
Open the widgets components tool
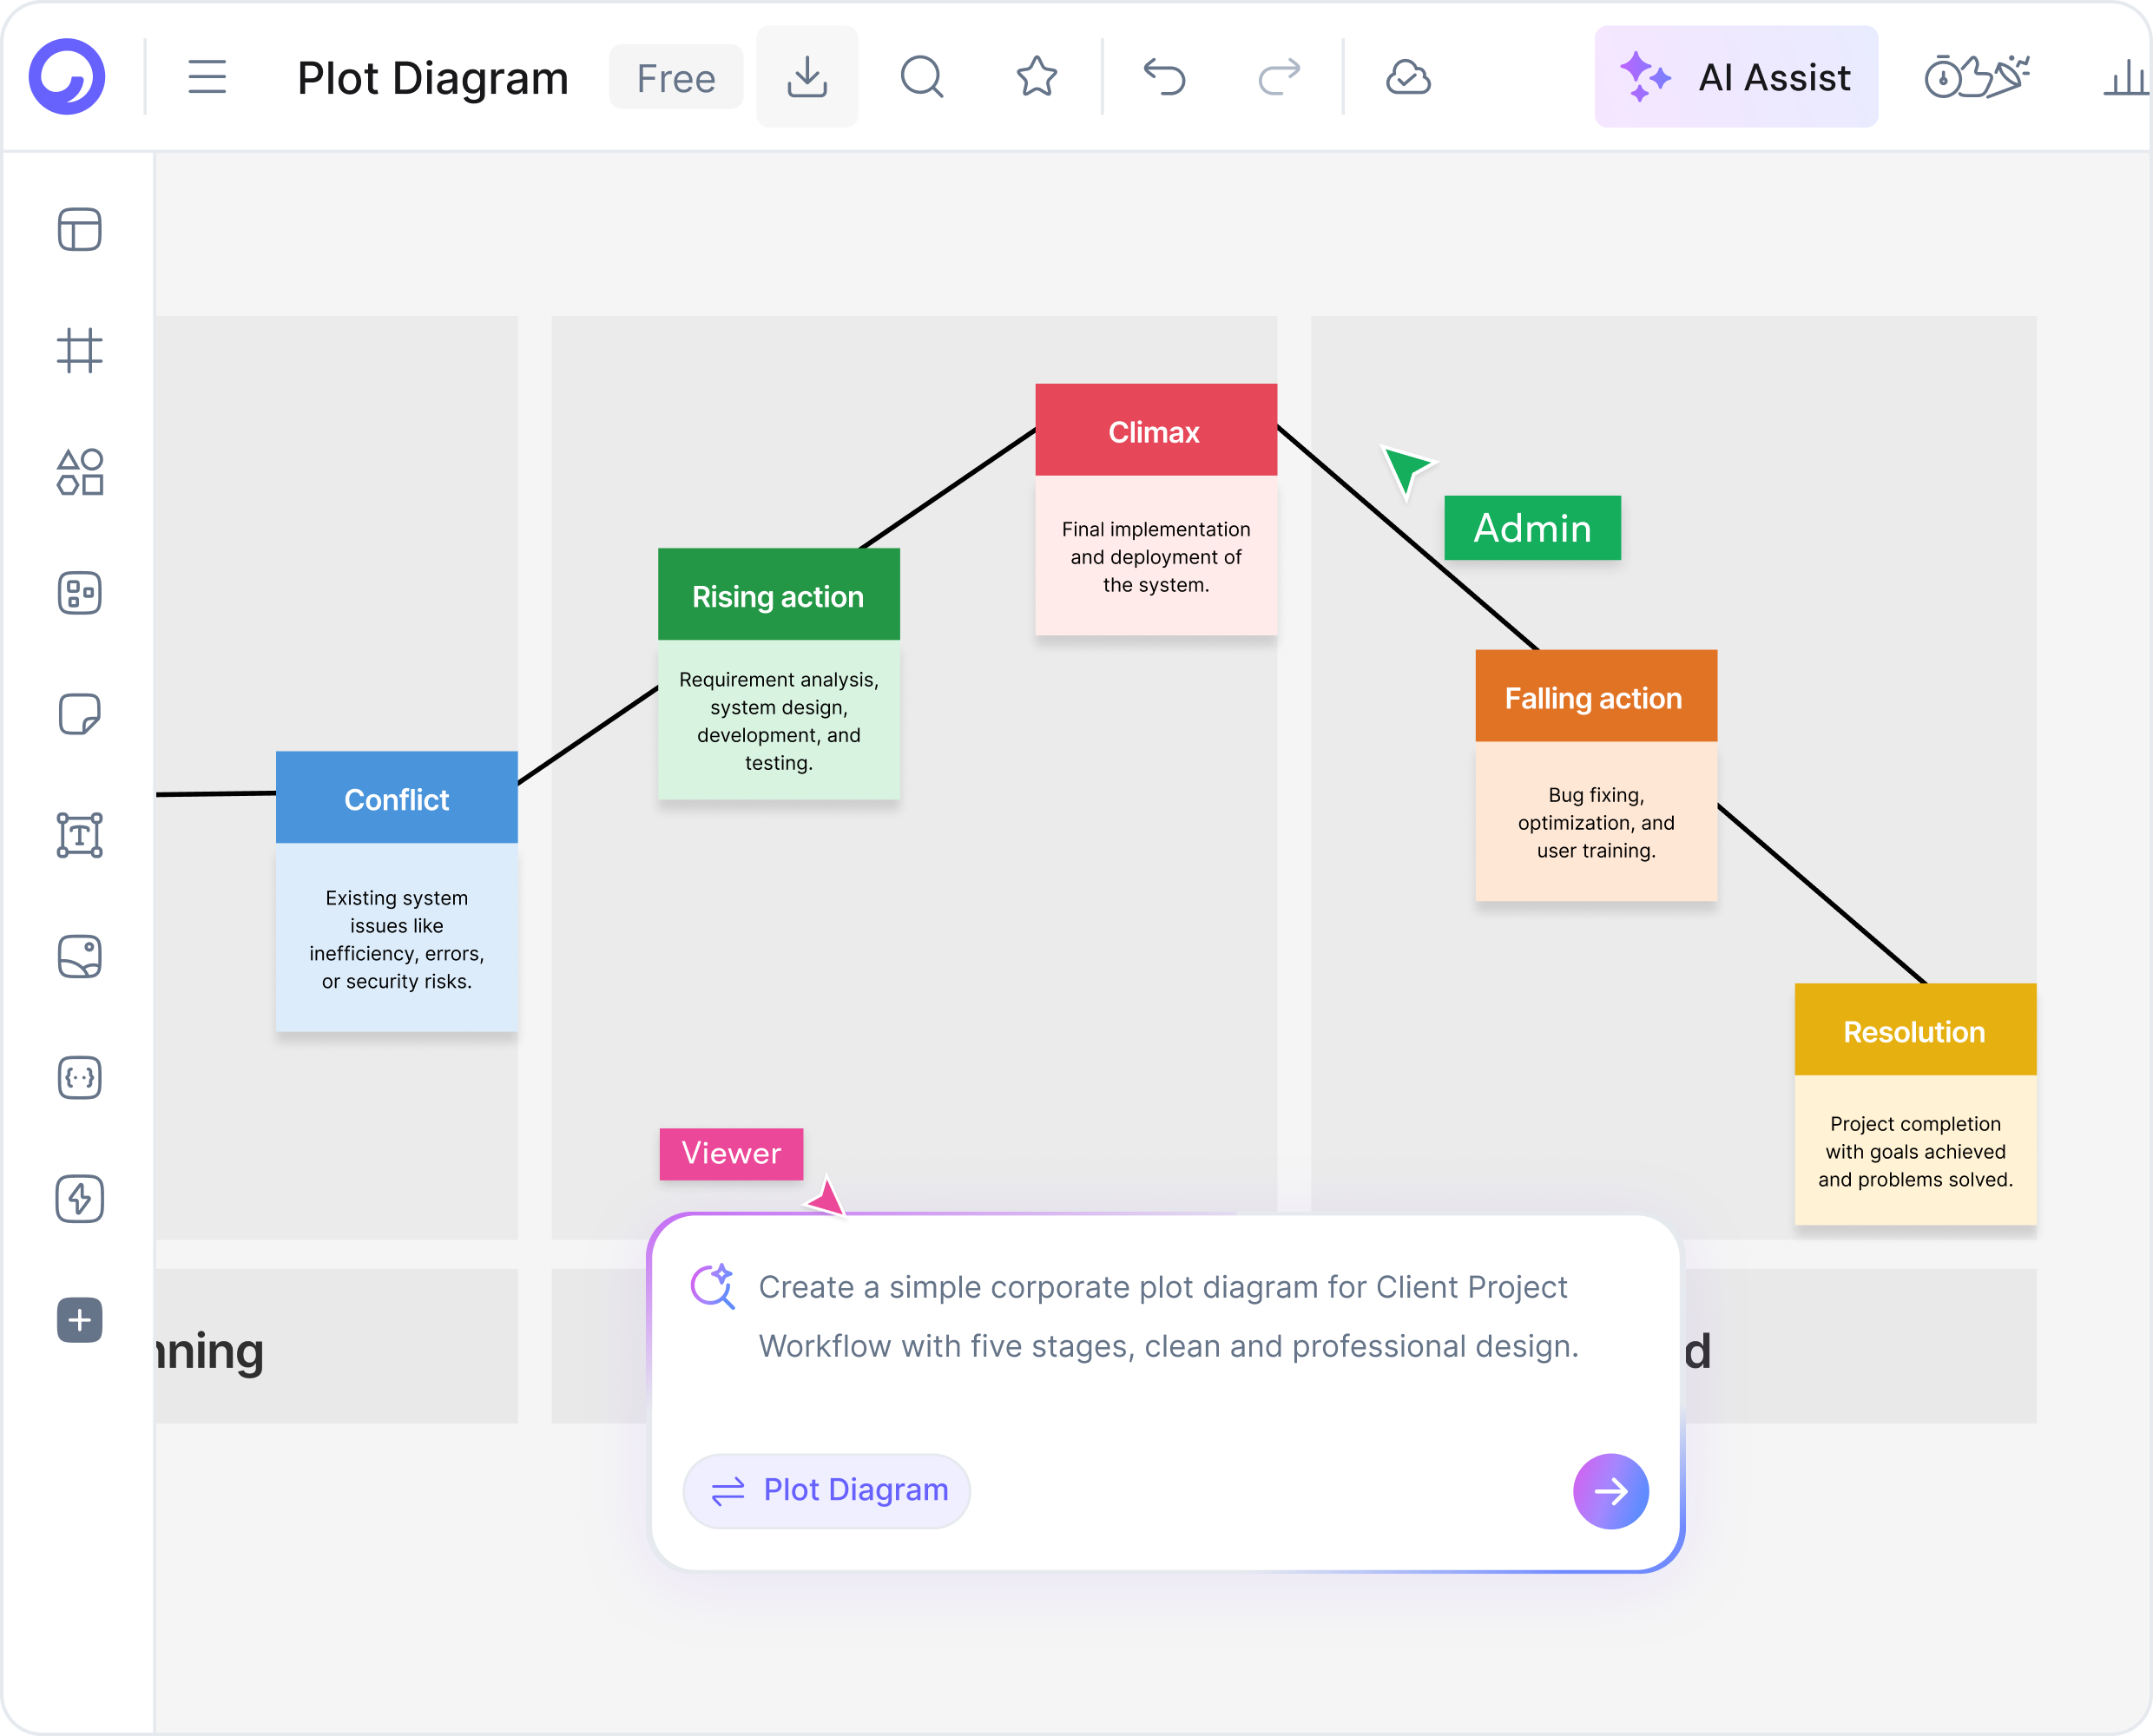[80, 593]
